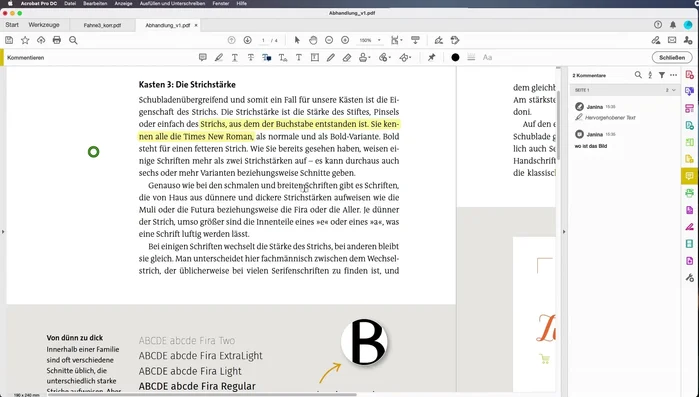Click the scrolling mode toolbar icon
Screen dimensions: 699x397
click(415, 40)
